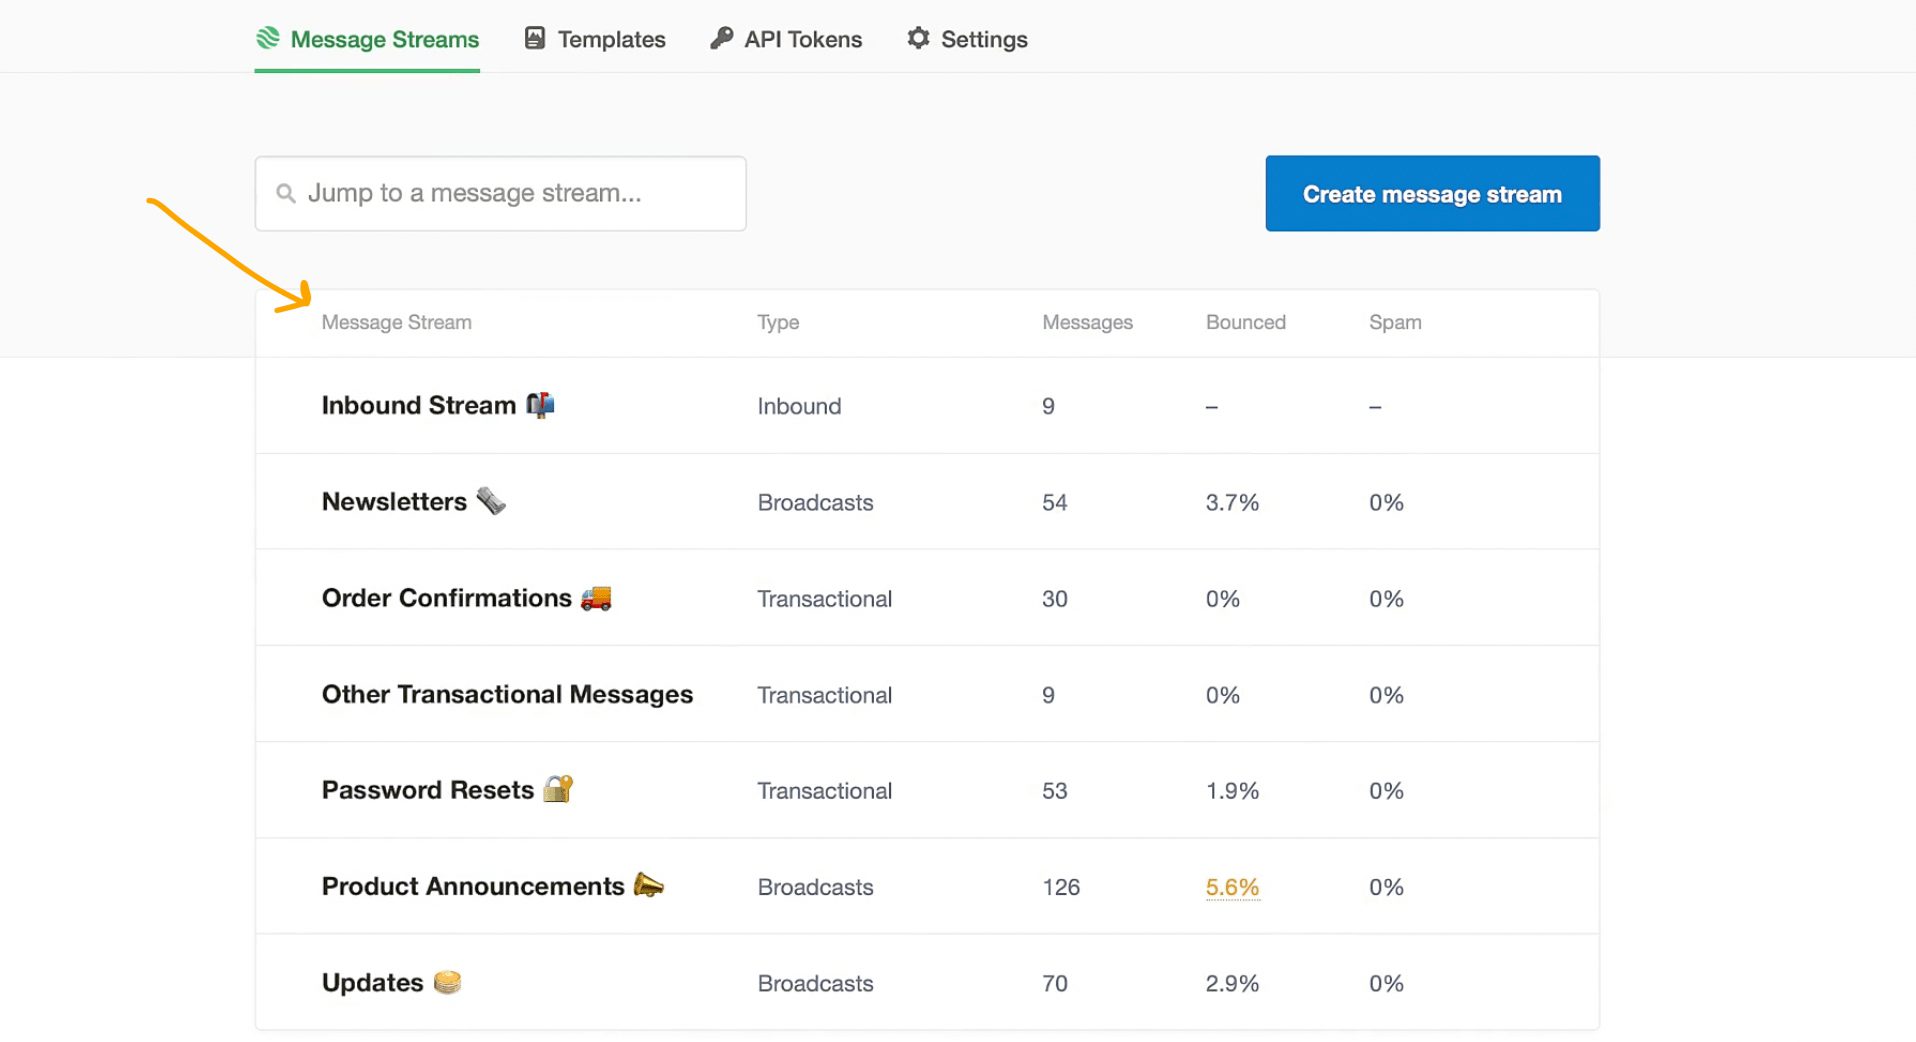Click the Message Streams leaf icon
Viewport: 1916px width, 1042px height.
(267, 38)
